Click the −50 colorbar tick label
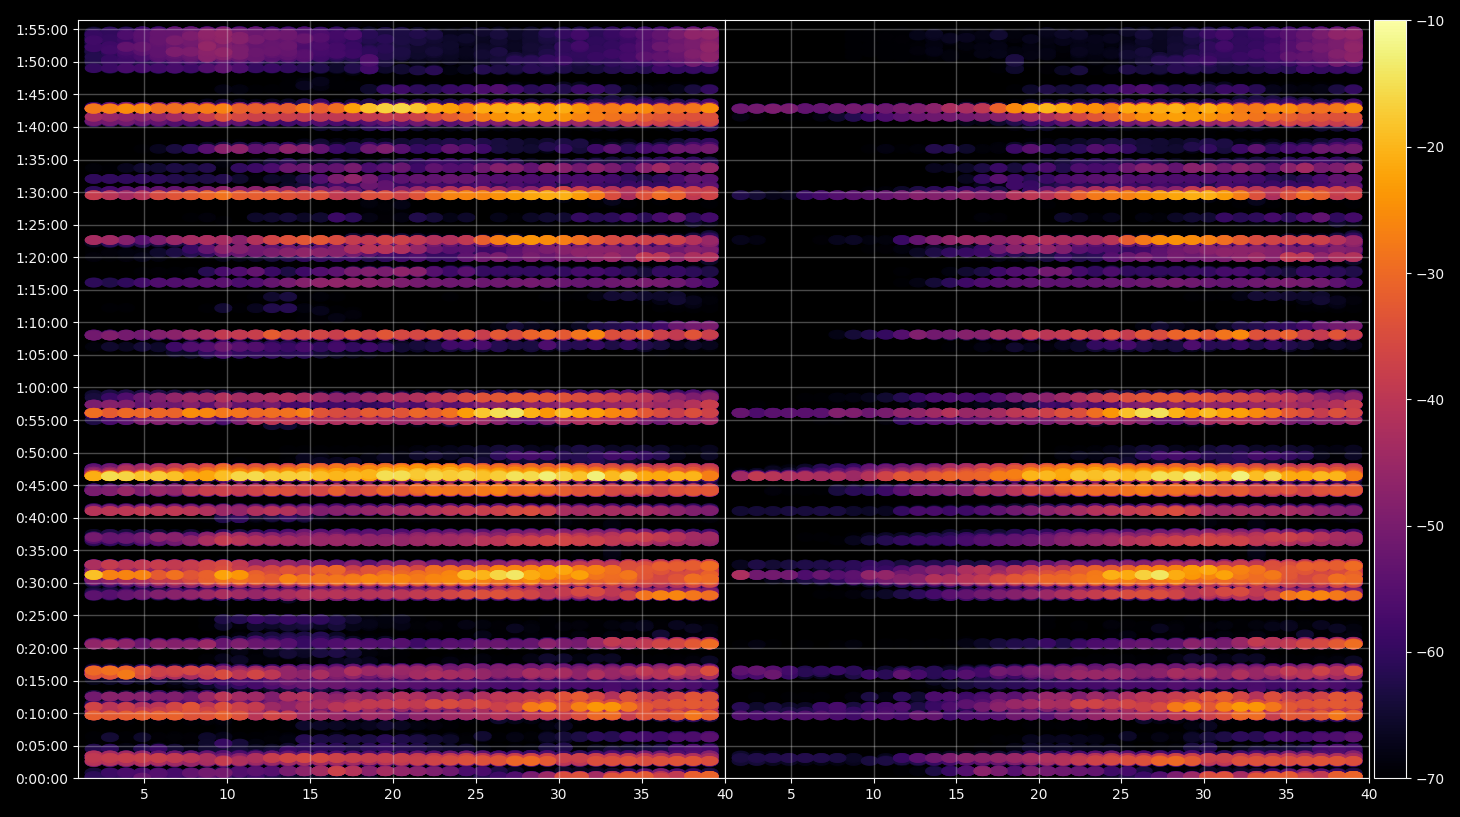Screen dimensions: 1460x817 [1430, 526]
